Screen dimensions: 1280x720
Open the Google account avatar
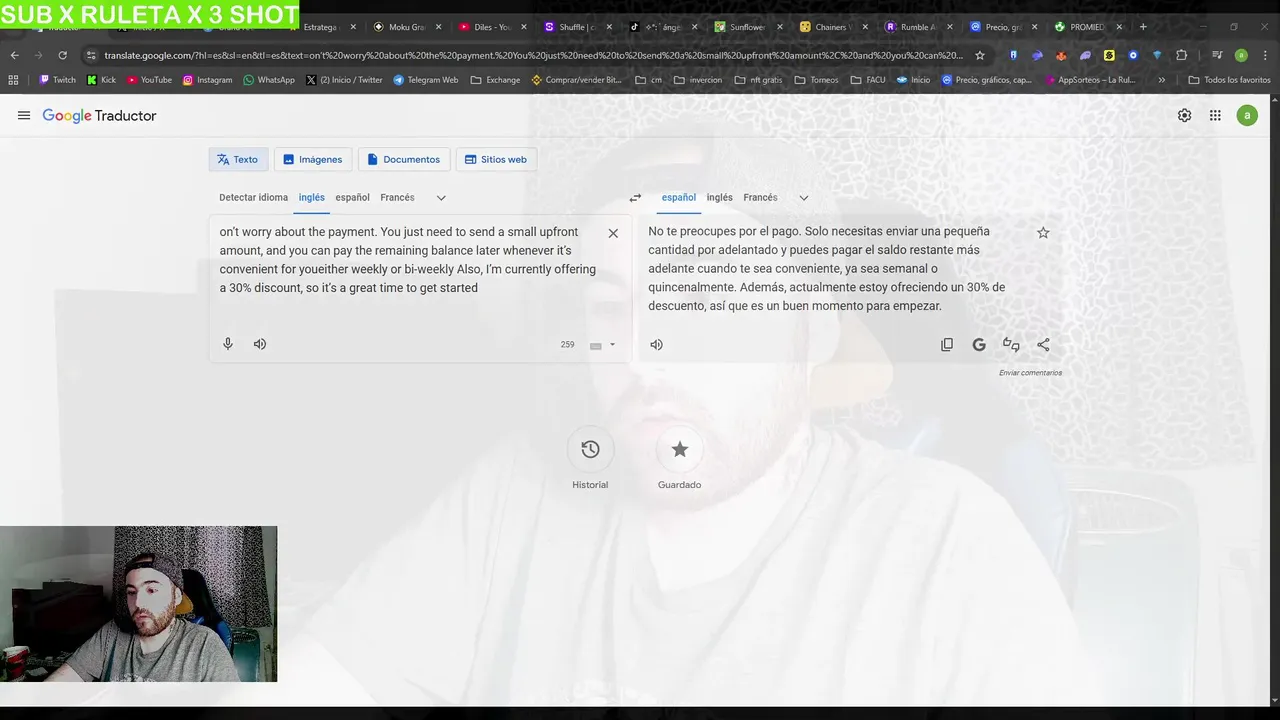pyautogui.click(x=1246, y=116)
